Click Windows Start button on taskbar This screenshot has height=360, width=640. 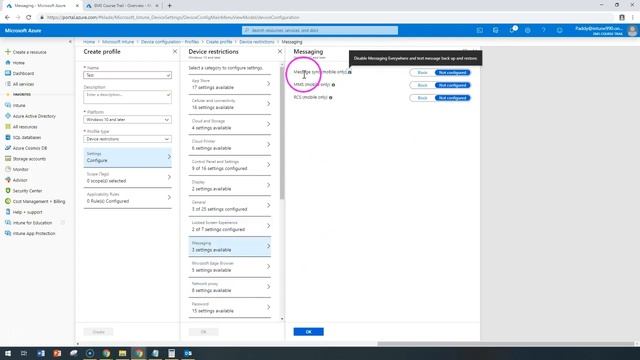point(8,353)
